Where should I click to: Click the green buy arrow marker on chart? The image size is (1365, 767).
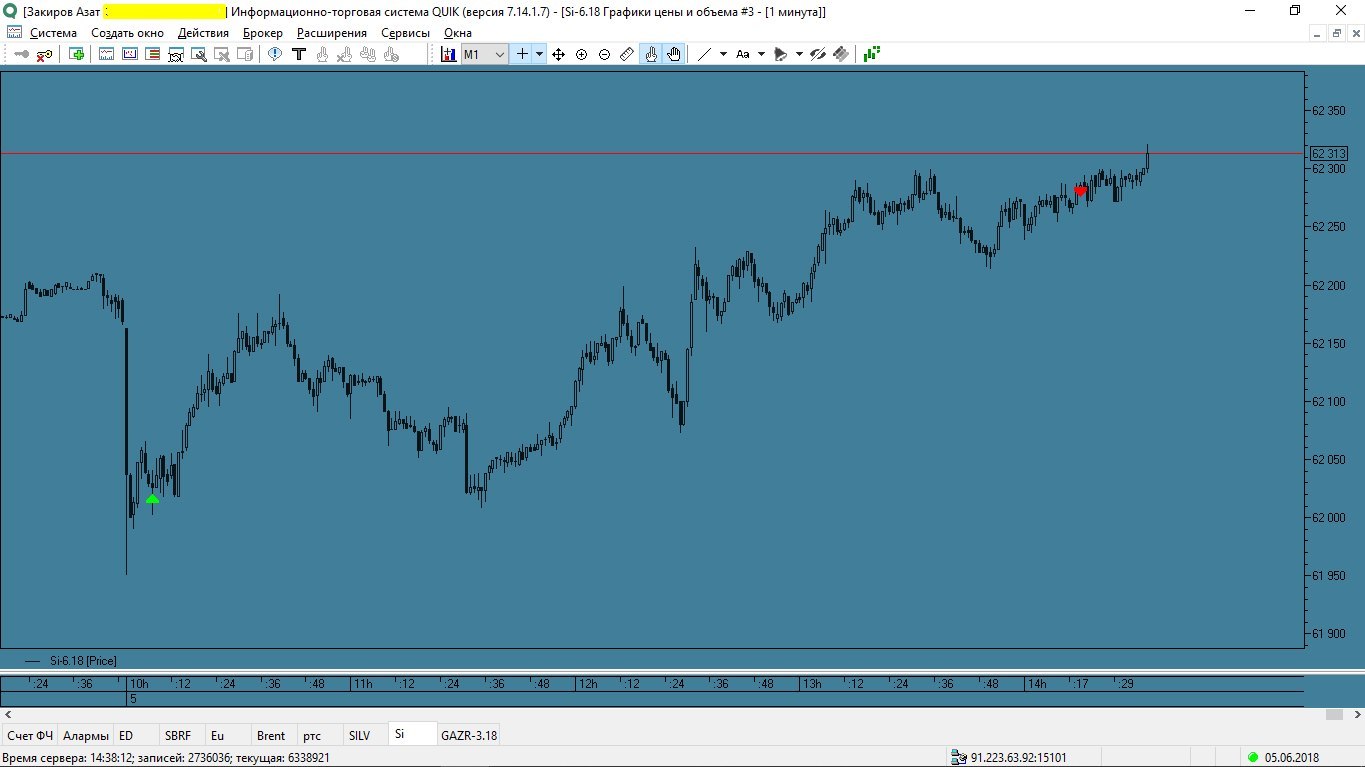coord(152,498)
